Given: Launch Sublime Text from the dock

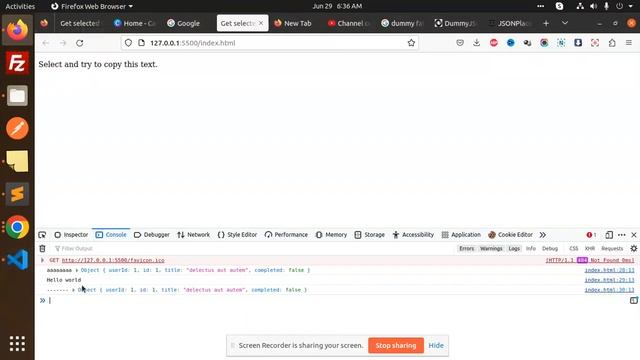Looking at the screenshot, I should click(17, 194).
